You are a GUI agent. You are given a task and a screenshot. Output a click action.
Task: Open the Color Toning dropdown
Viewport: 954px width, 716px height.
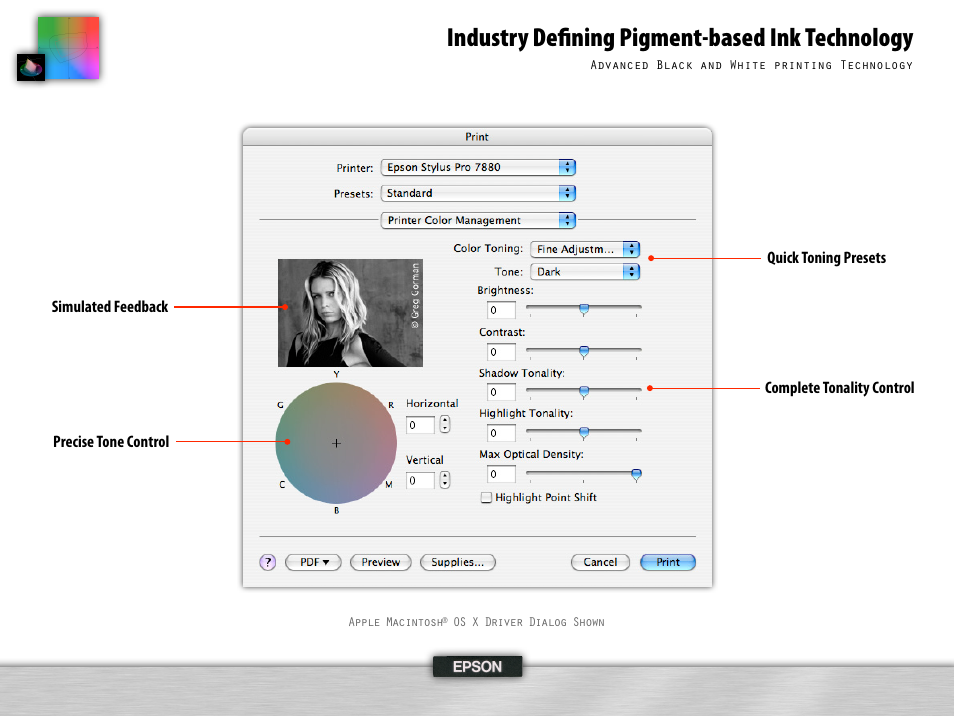coord(585,249)
